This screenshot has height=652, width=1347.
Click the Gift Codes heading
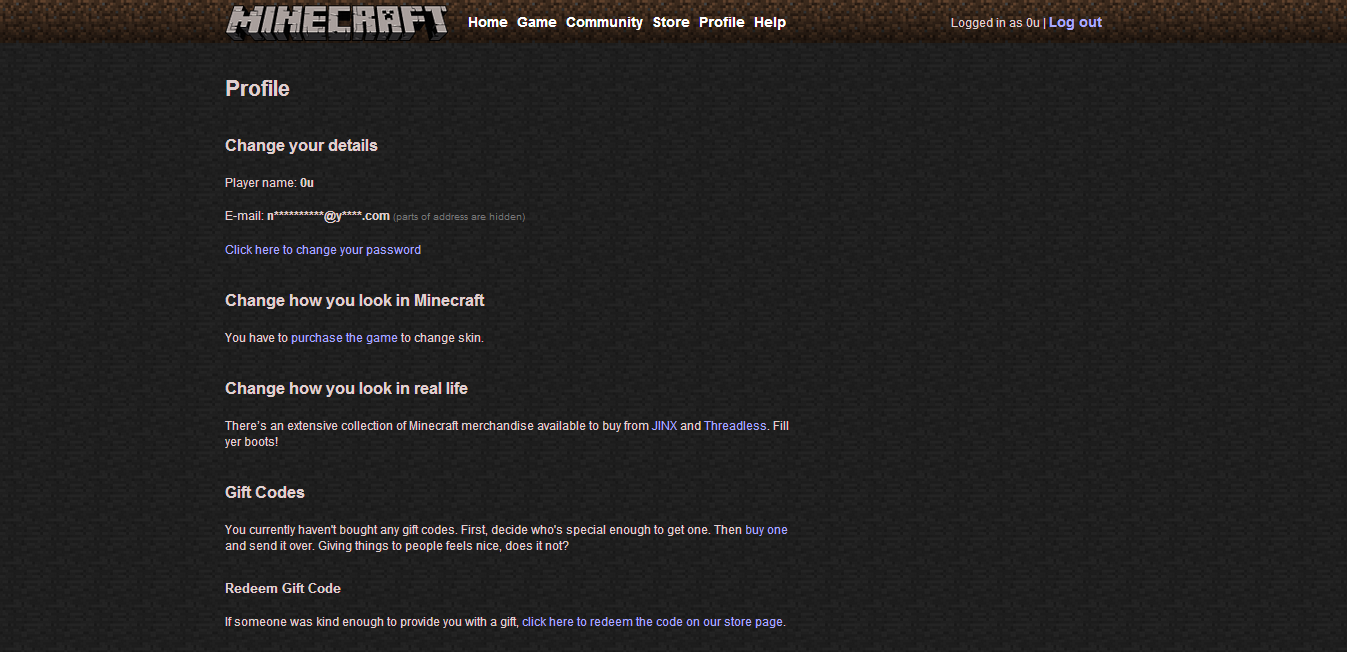265,492
